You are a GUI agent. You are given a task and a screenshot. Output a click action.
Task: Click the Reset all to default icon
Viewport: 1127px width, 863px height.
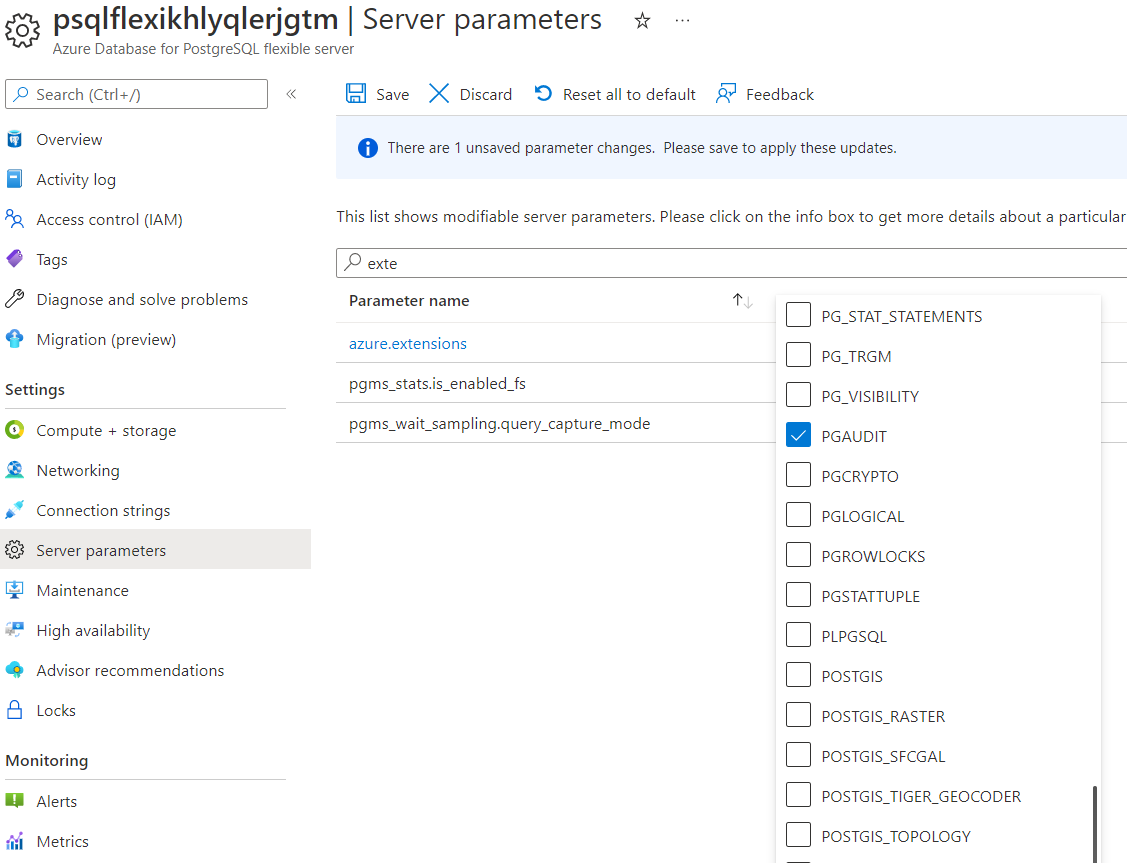point(541,93)
